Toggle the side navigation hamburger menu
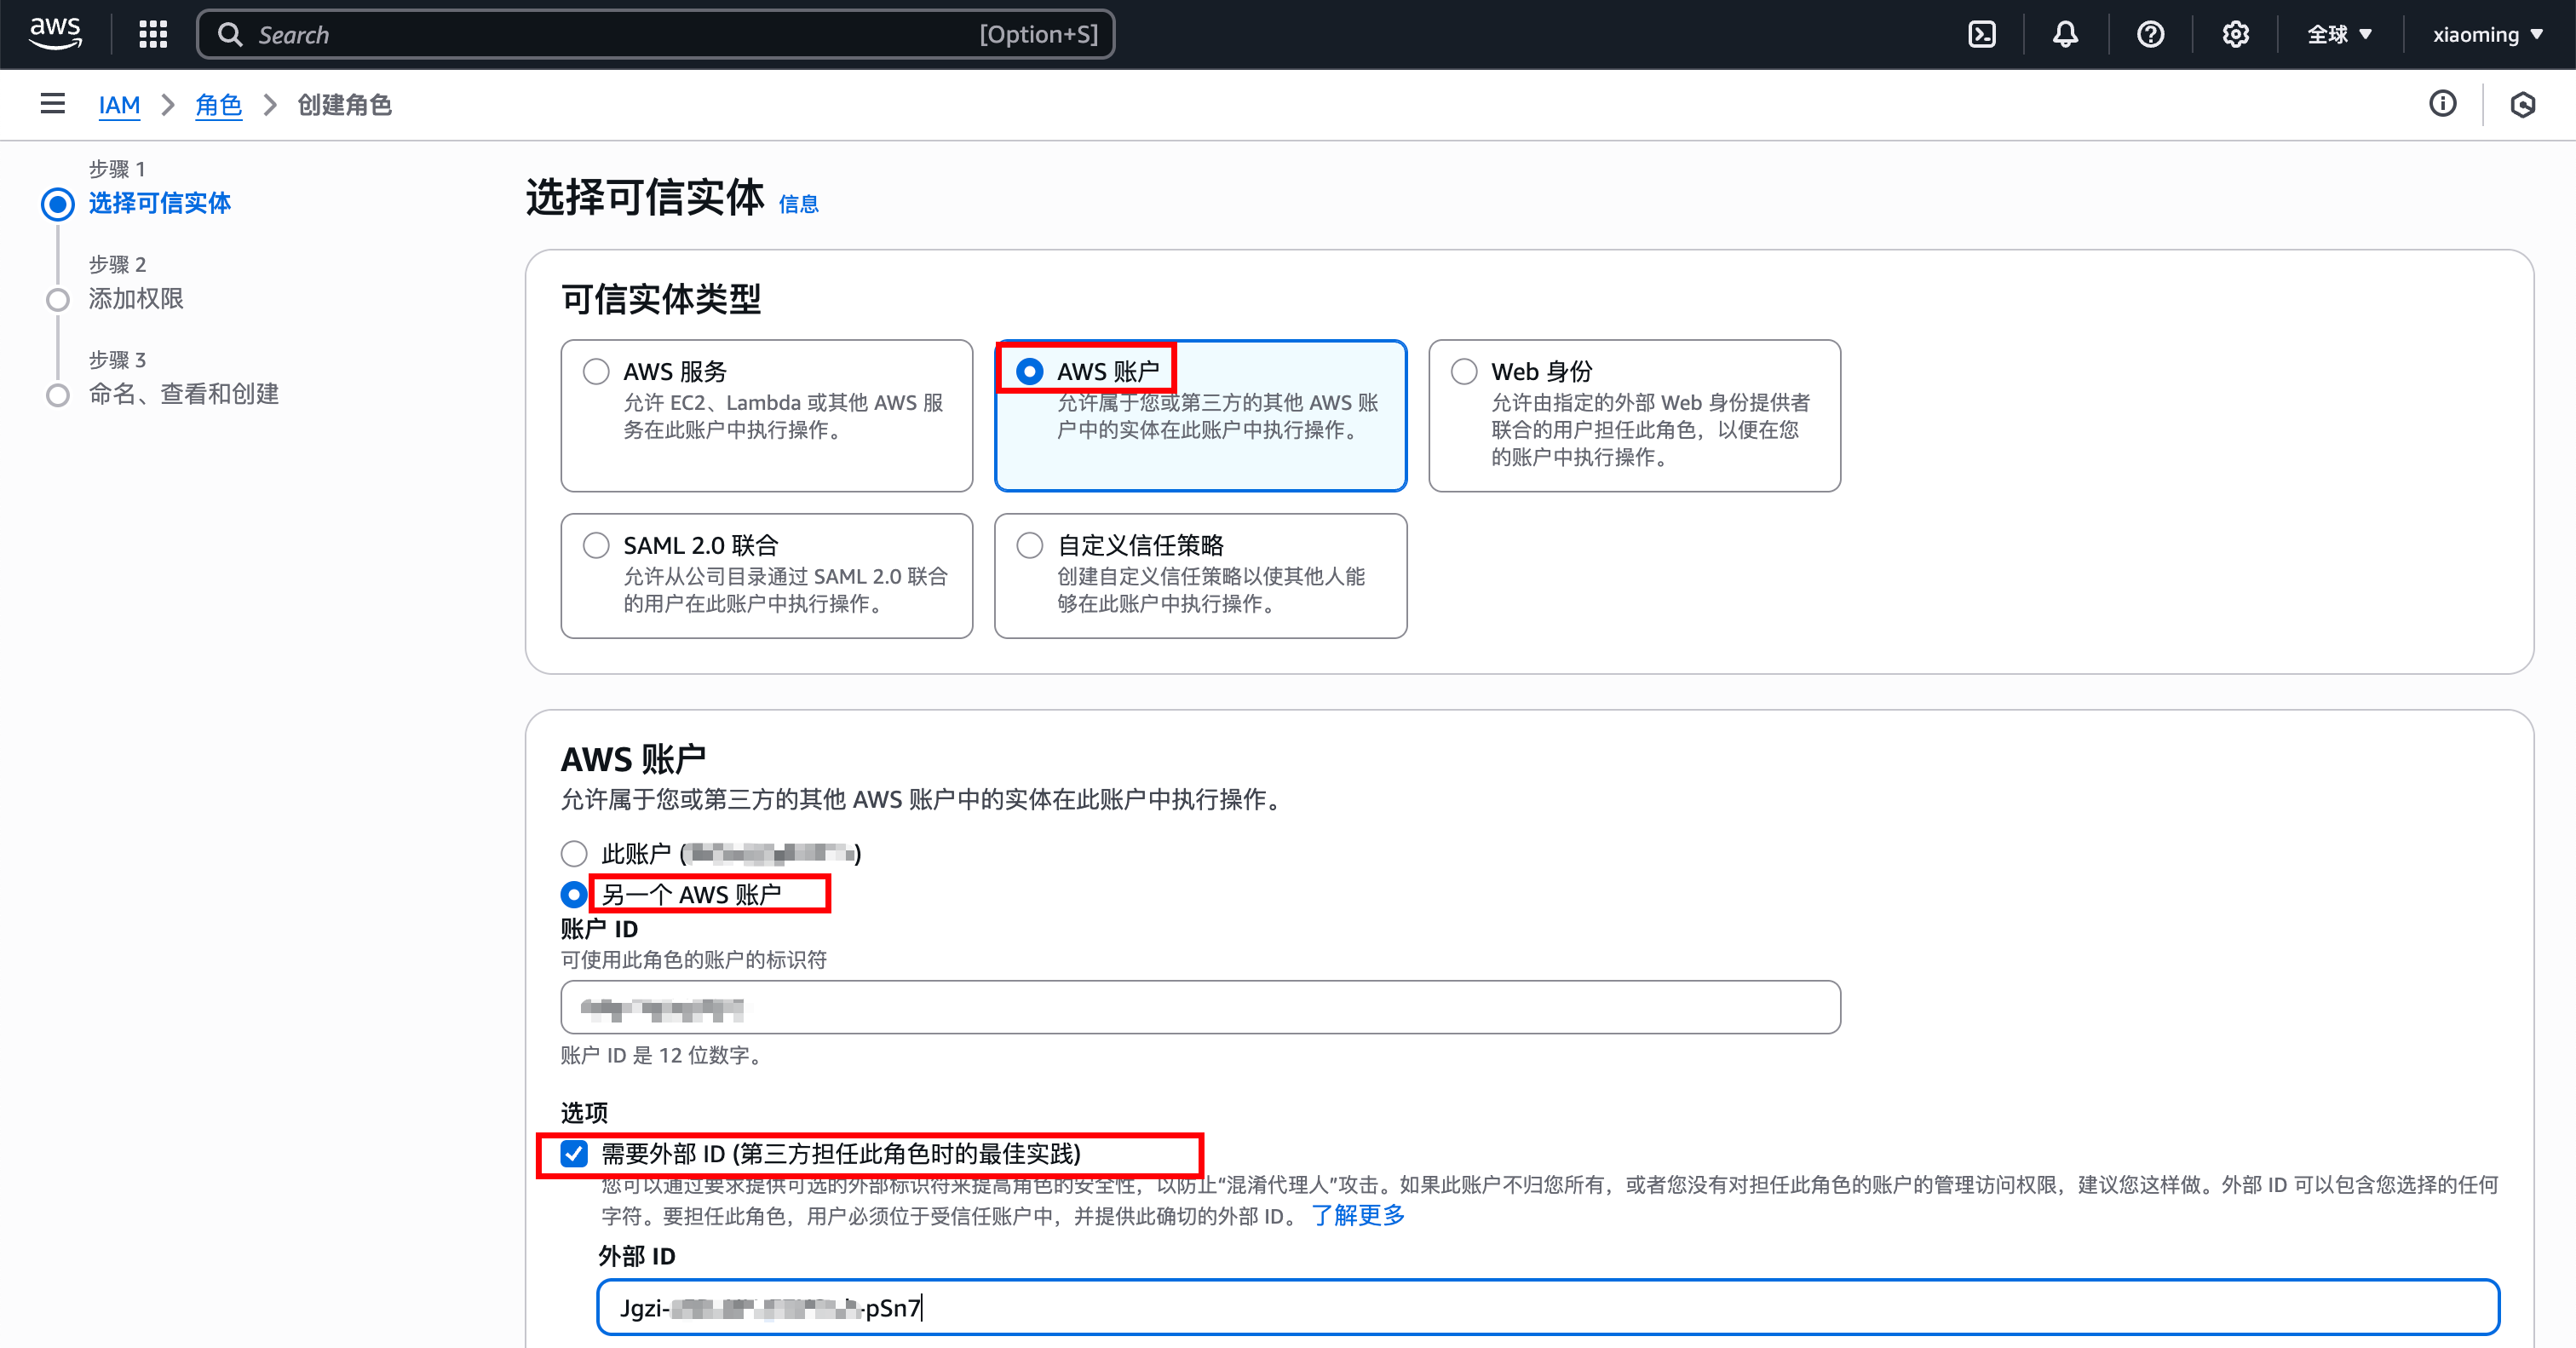Screen dimensions: 2576x1348 click(53, 103)
